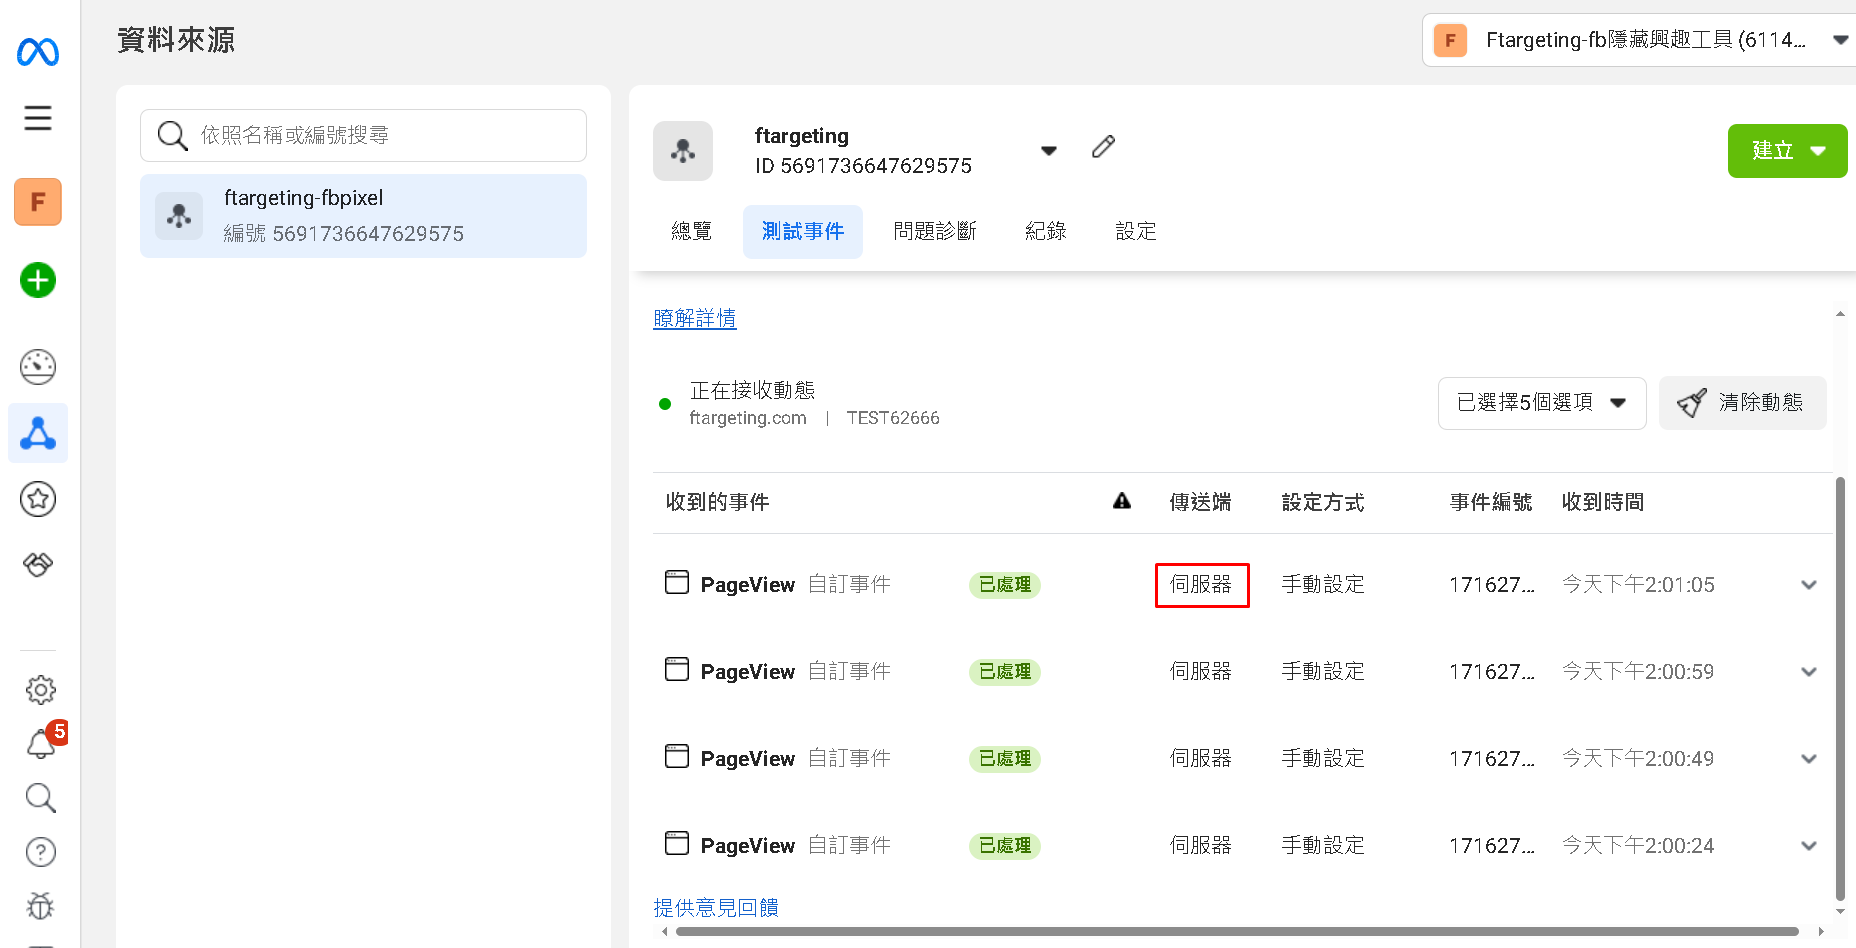Image resolution: width=1856 pixels, height=948 pixels.
Task: Expand the PageView row at 2:00:49
Action: click(x=1809, y=759)
